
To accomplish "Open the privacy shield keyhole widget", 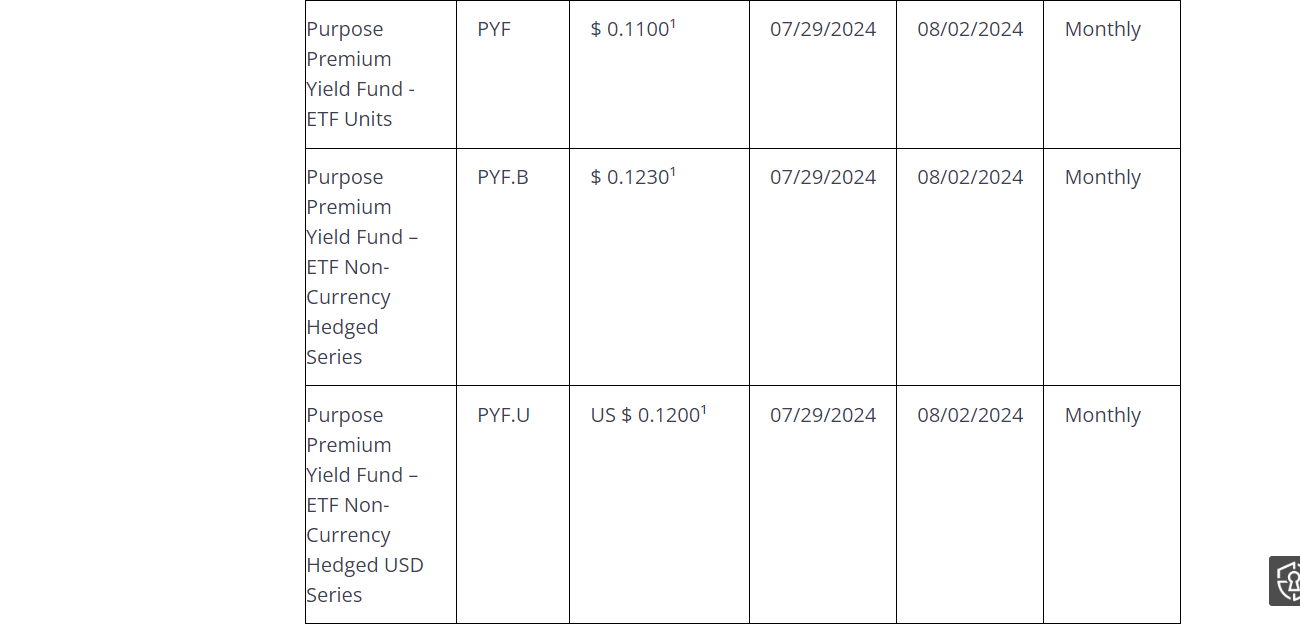I will [x=1286, y=581].
